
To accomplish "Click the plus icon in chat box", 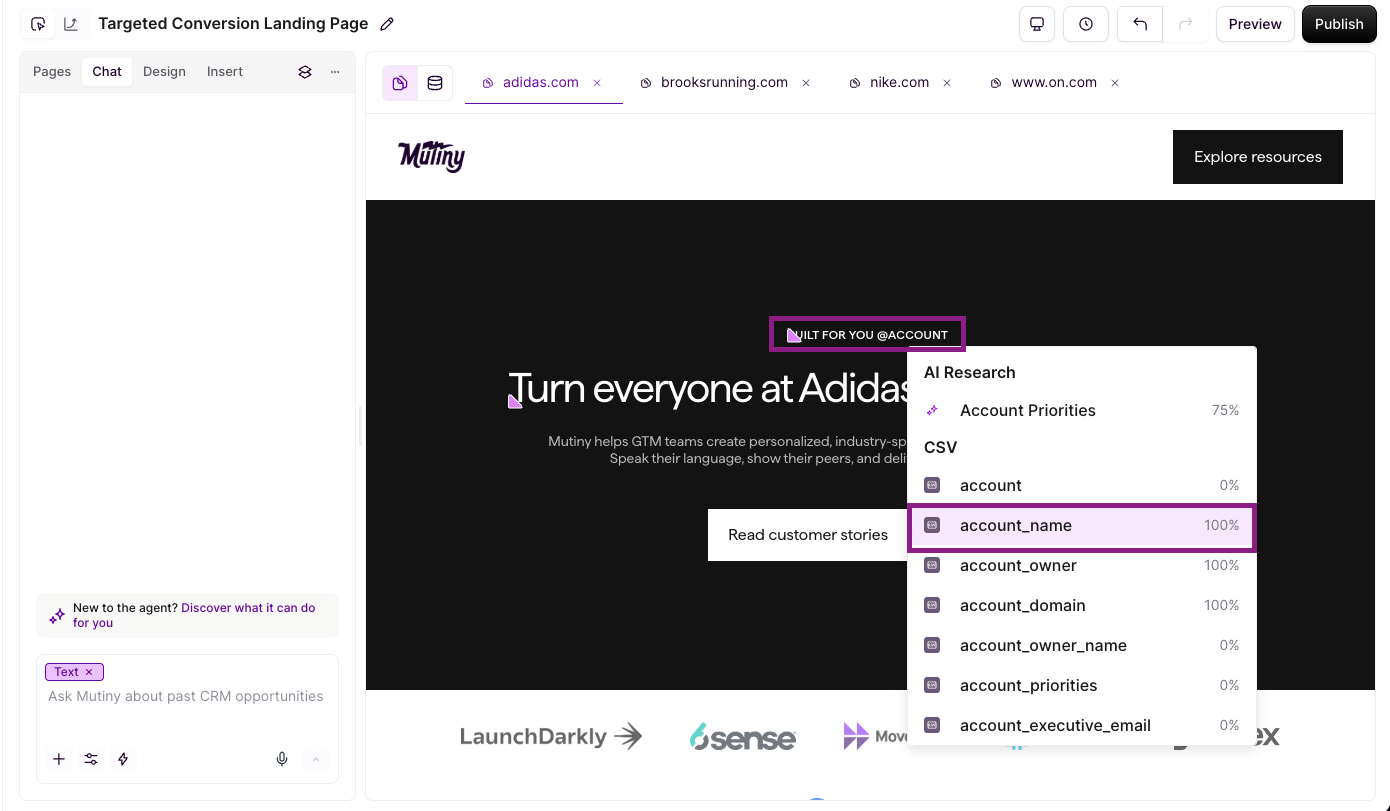I will [59, 759].
